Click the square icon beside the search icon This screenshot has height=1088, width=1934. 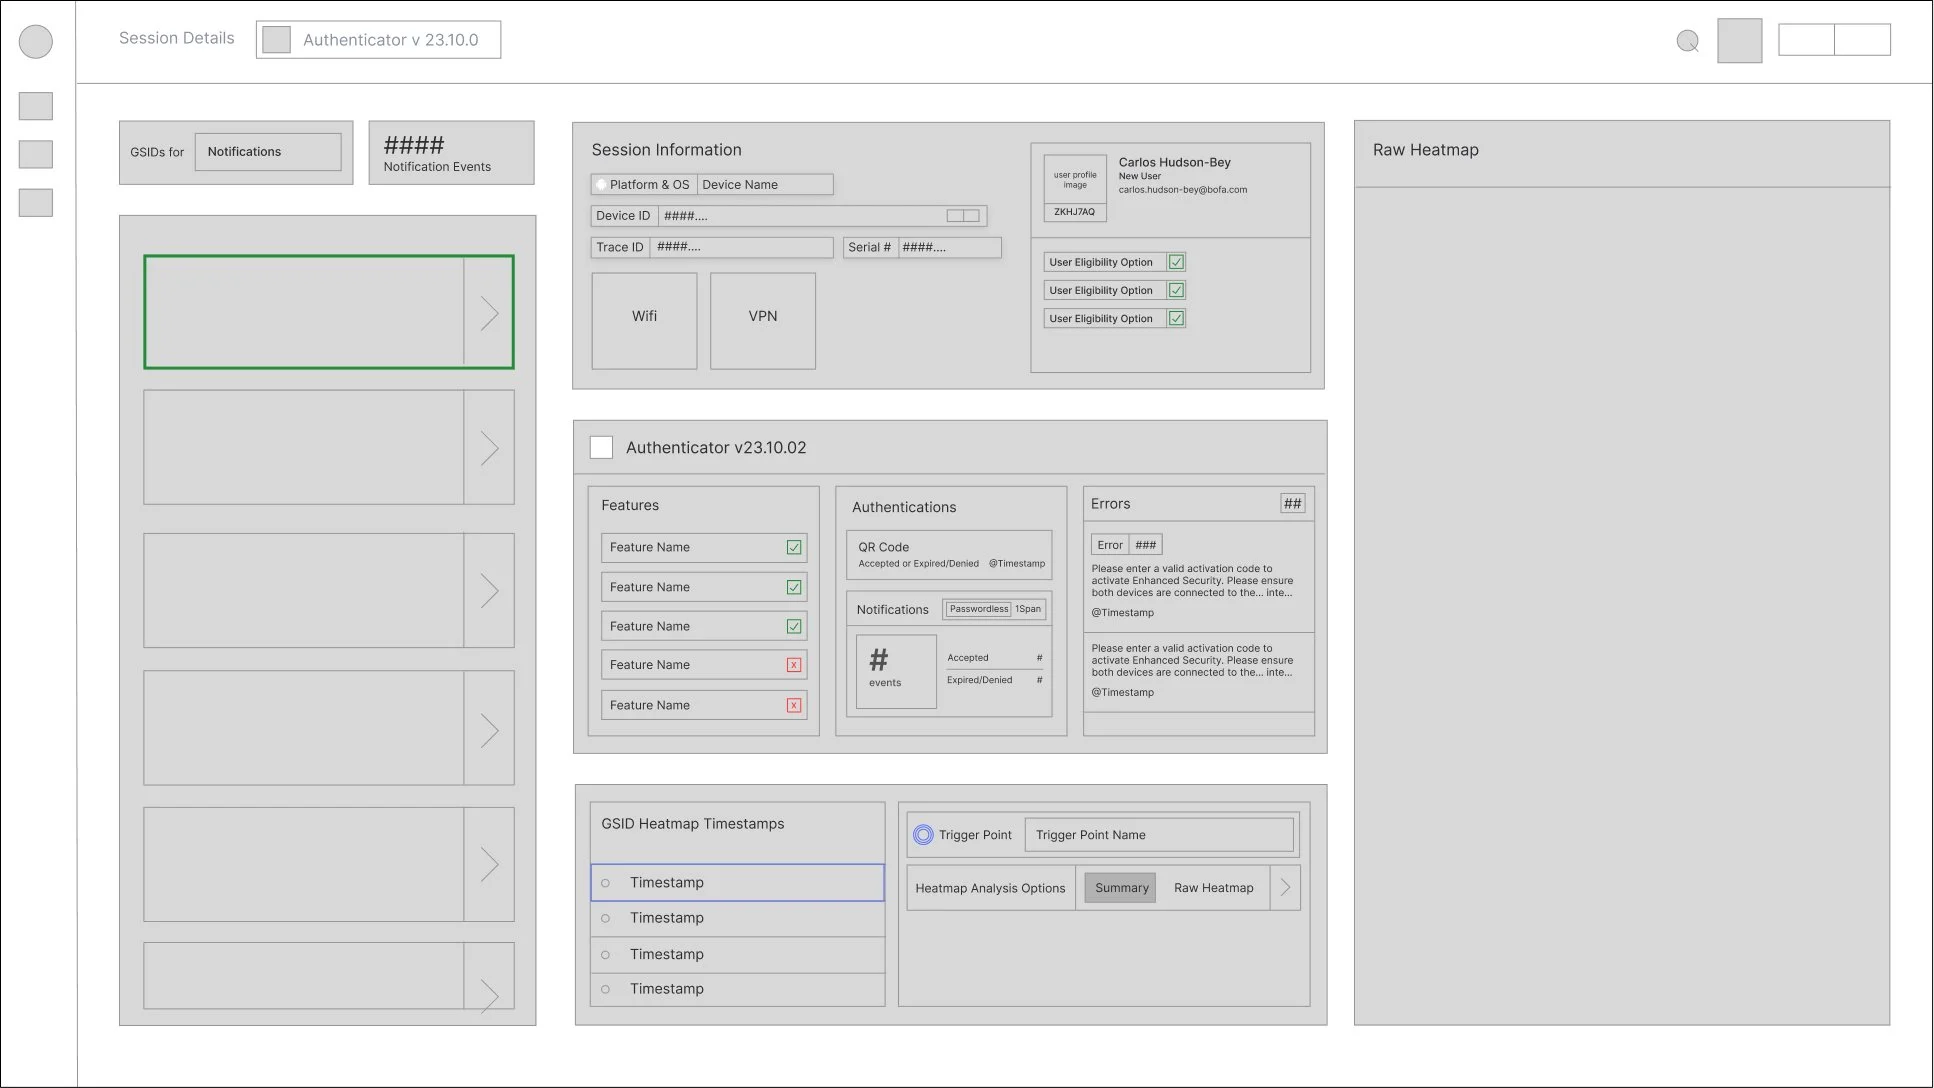1739,41
